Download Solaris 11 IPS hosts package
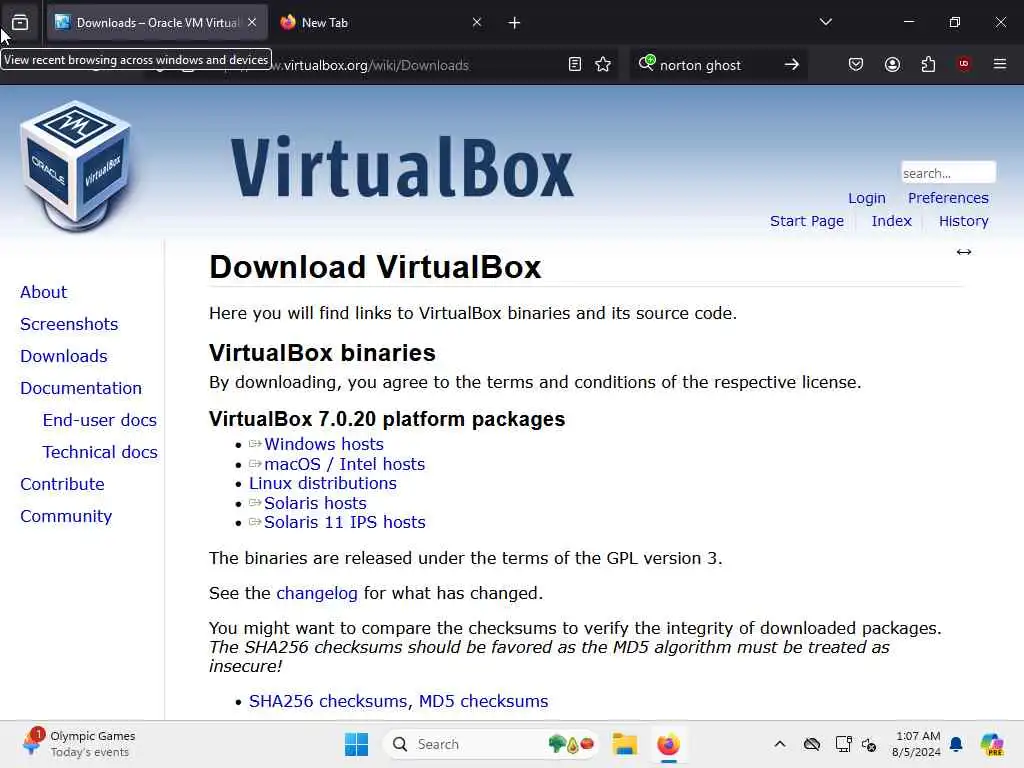The image size is (1024, 768). point(345,522)
